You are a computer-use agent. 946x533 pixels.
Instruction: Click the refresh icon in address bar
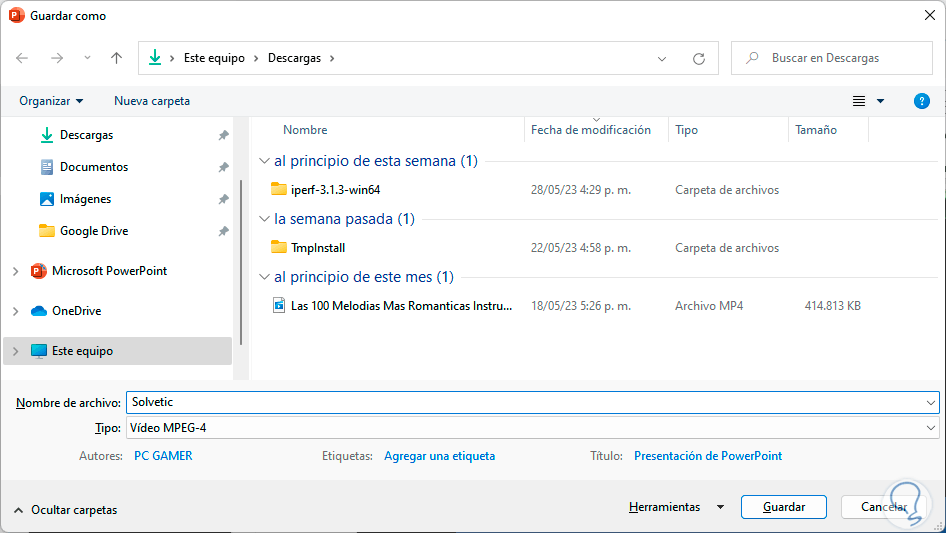[x=699, y=58]
